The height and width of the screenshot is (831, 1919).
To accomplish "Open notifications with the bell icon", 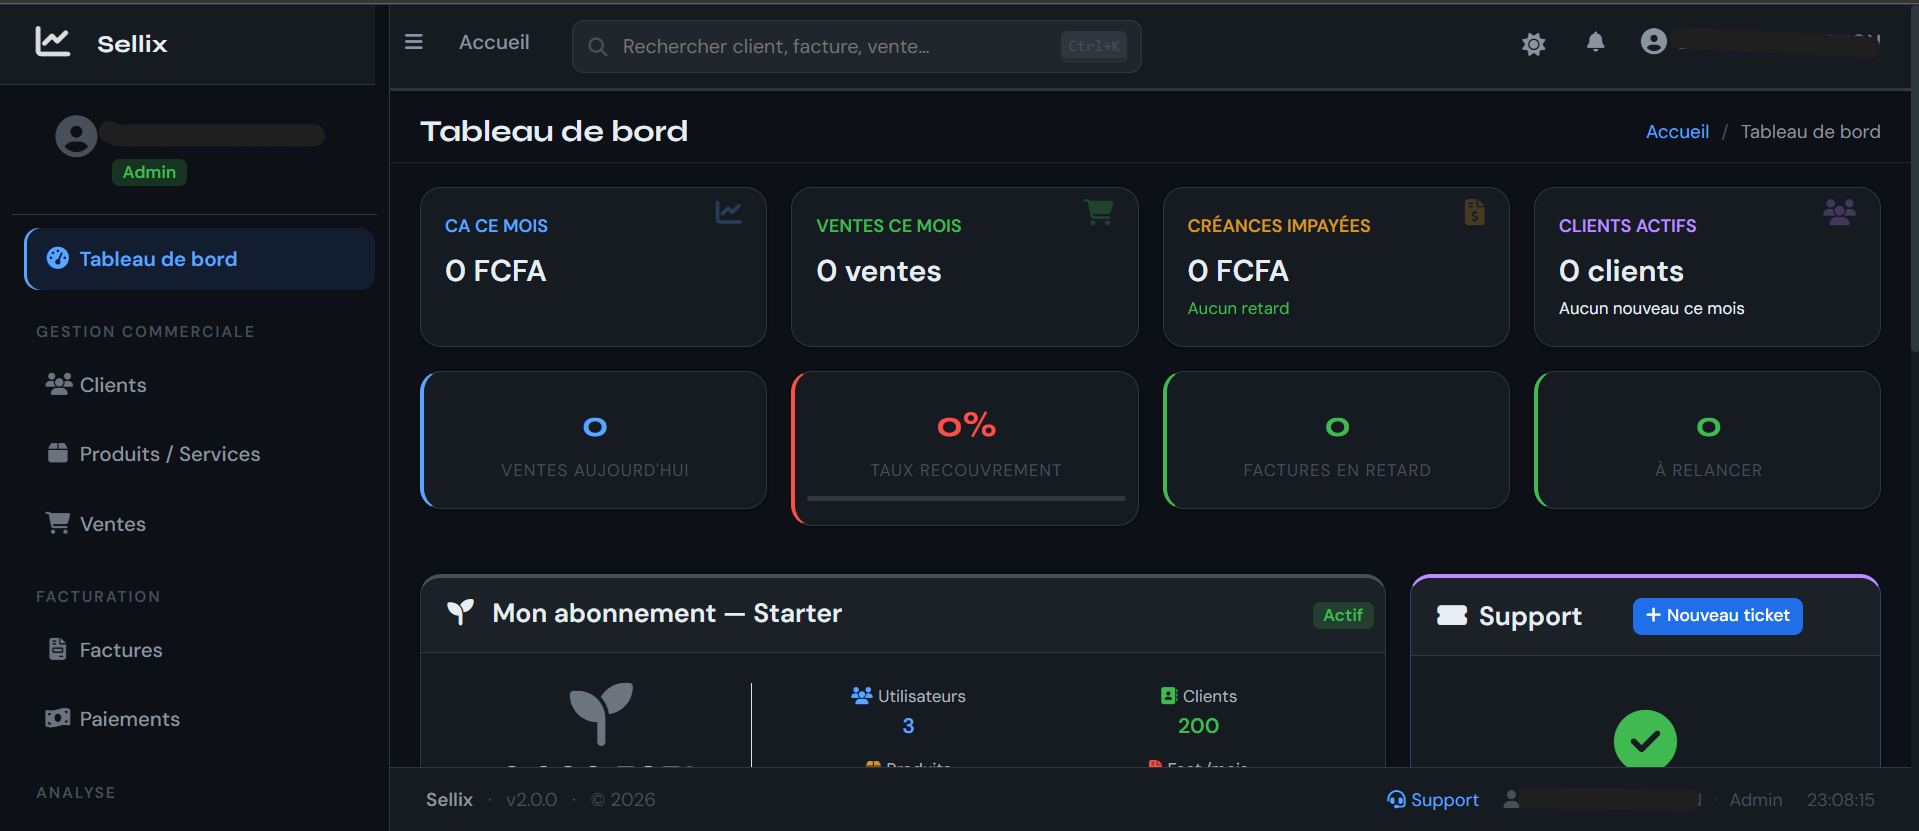I will (x=1595, y=42).
